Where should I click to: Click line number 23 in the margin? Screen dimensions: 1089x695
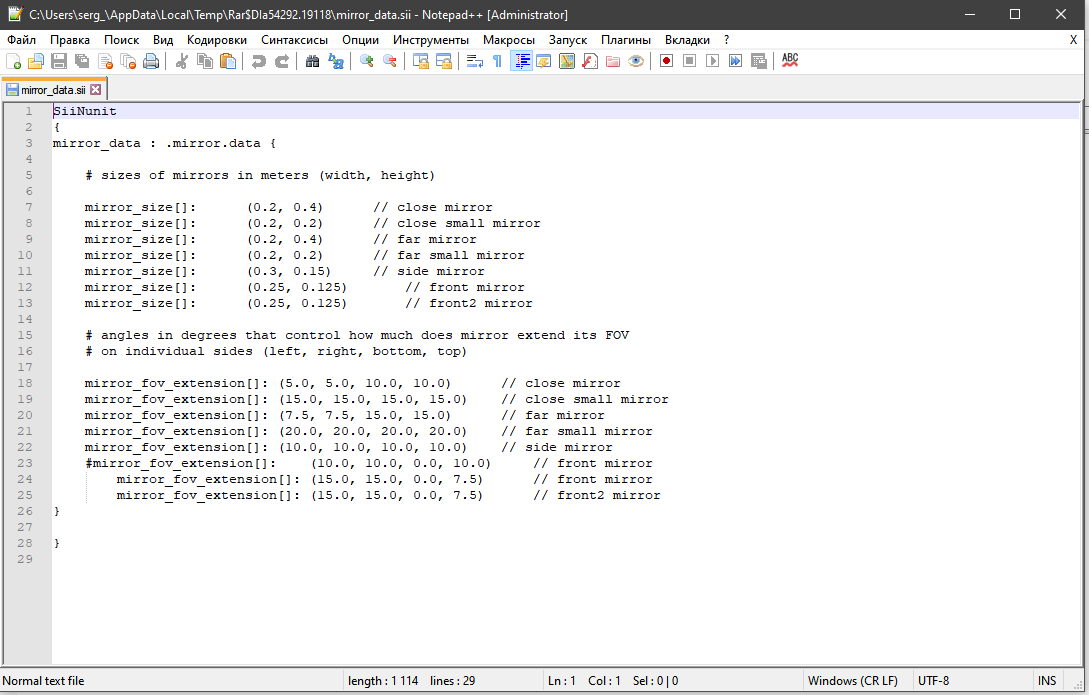pyautogui.click(x=25, y=463)
